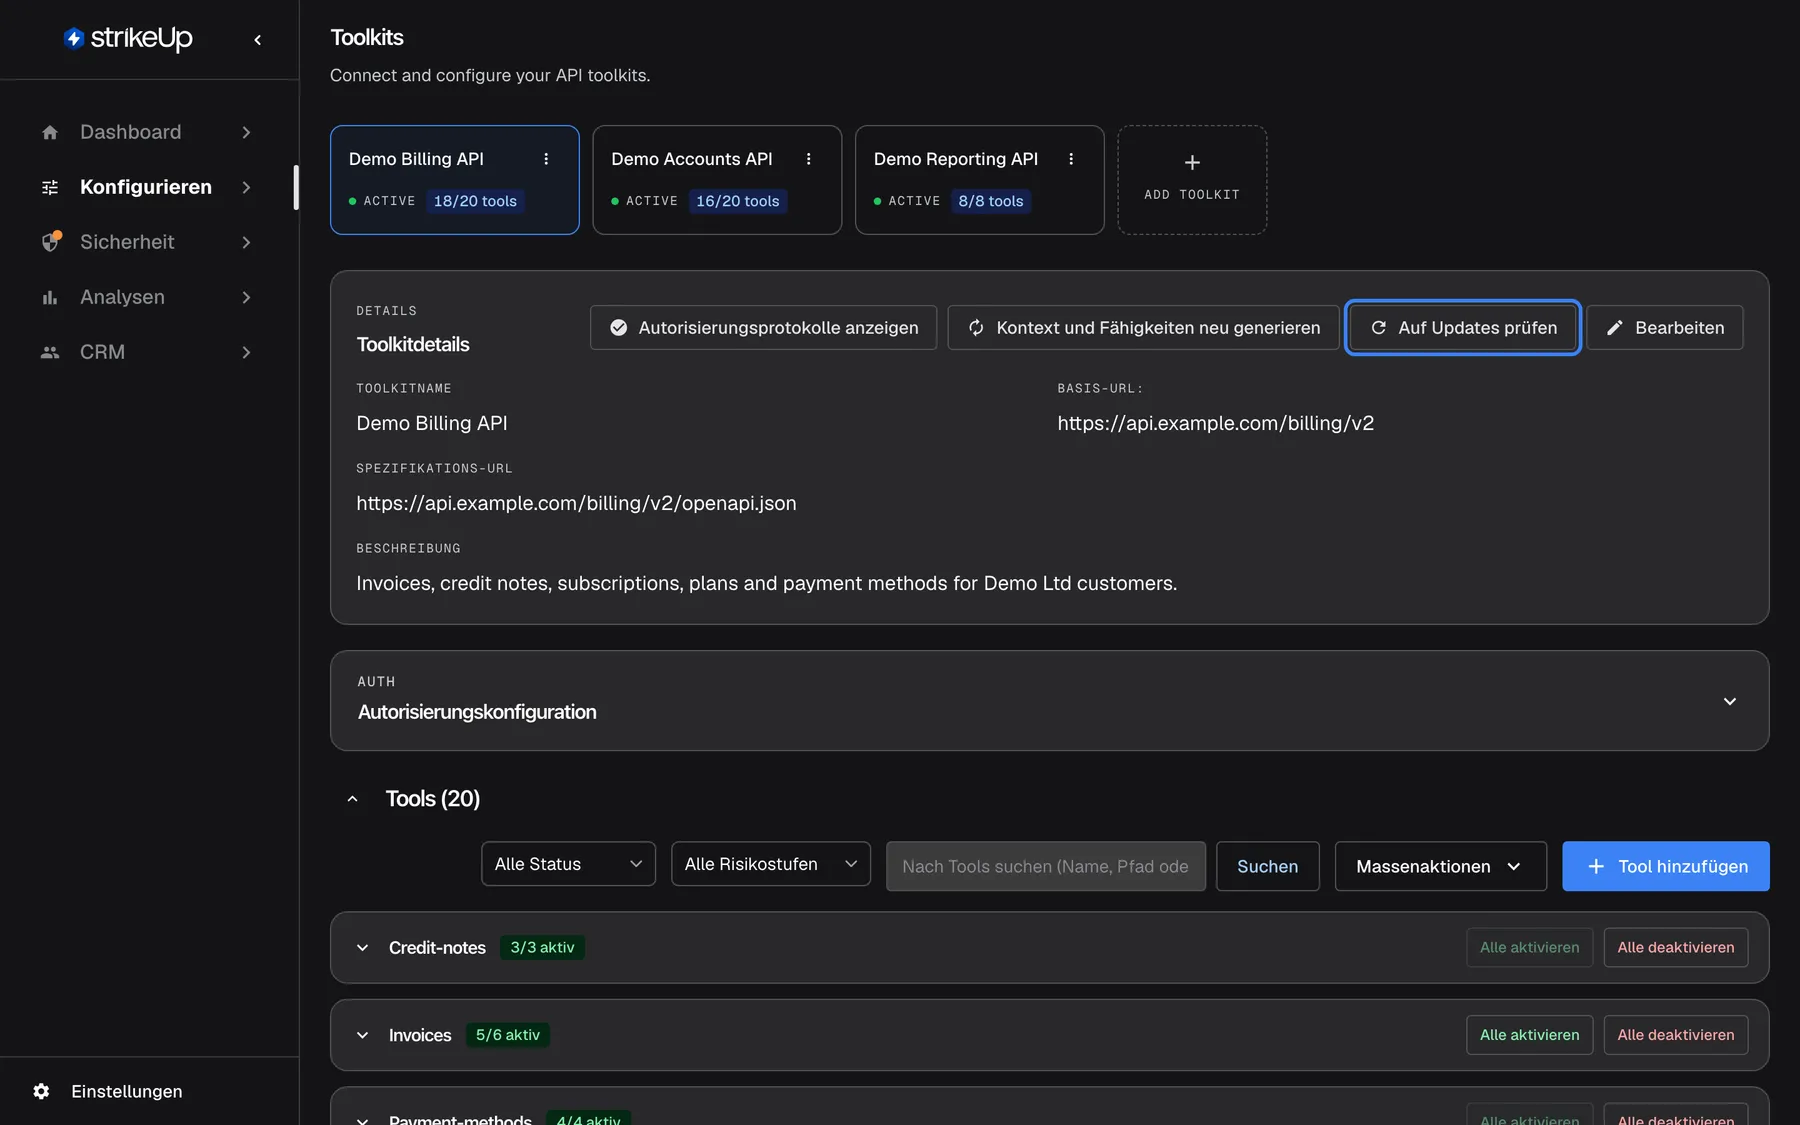Screen dimensions: 1800x1125
Task: Click Kontext und Fähigkeiten neu generieren
Action: (1143, 328)
